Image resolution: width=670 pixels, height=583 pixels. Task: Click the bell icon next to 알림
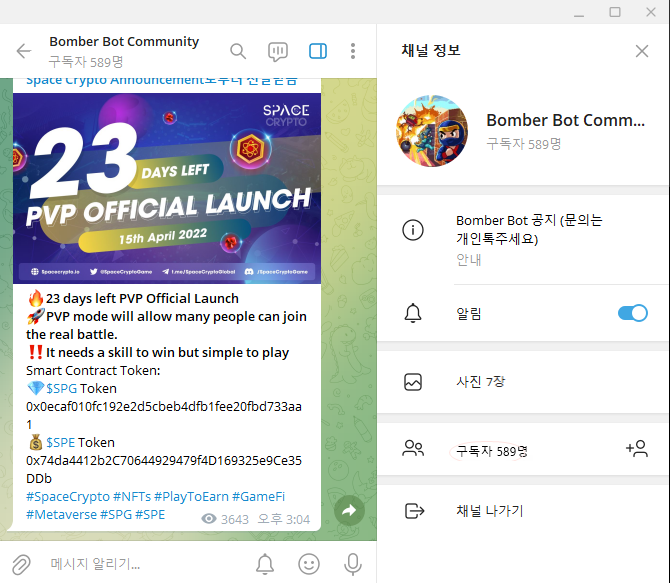pos(413,313)
